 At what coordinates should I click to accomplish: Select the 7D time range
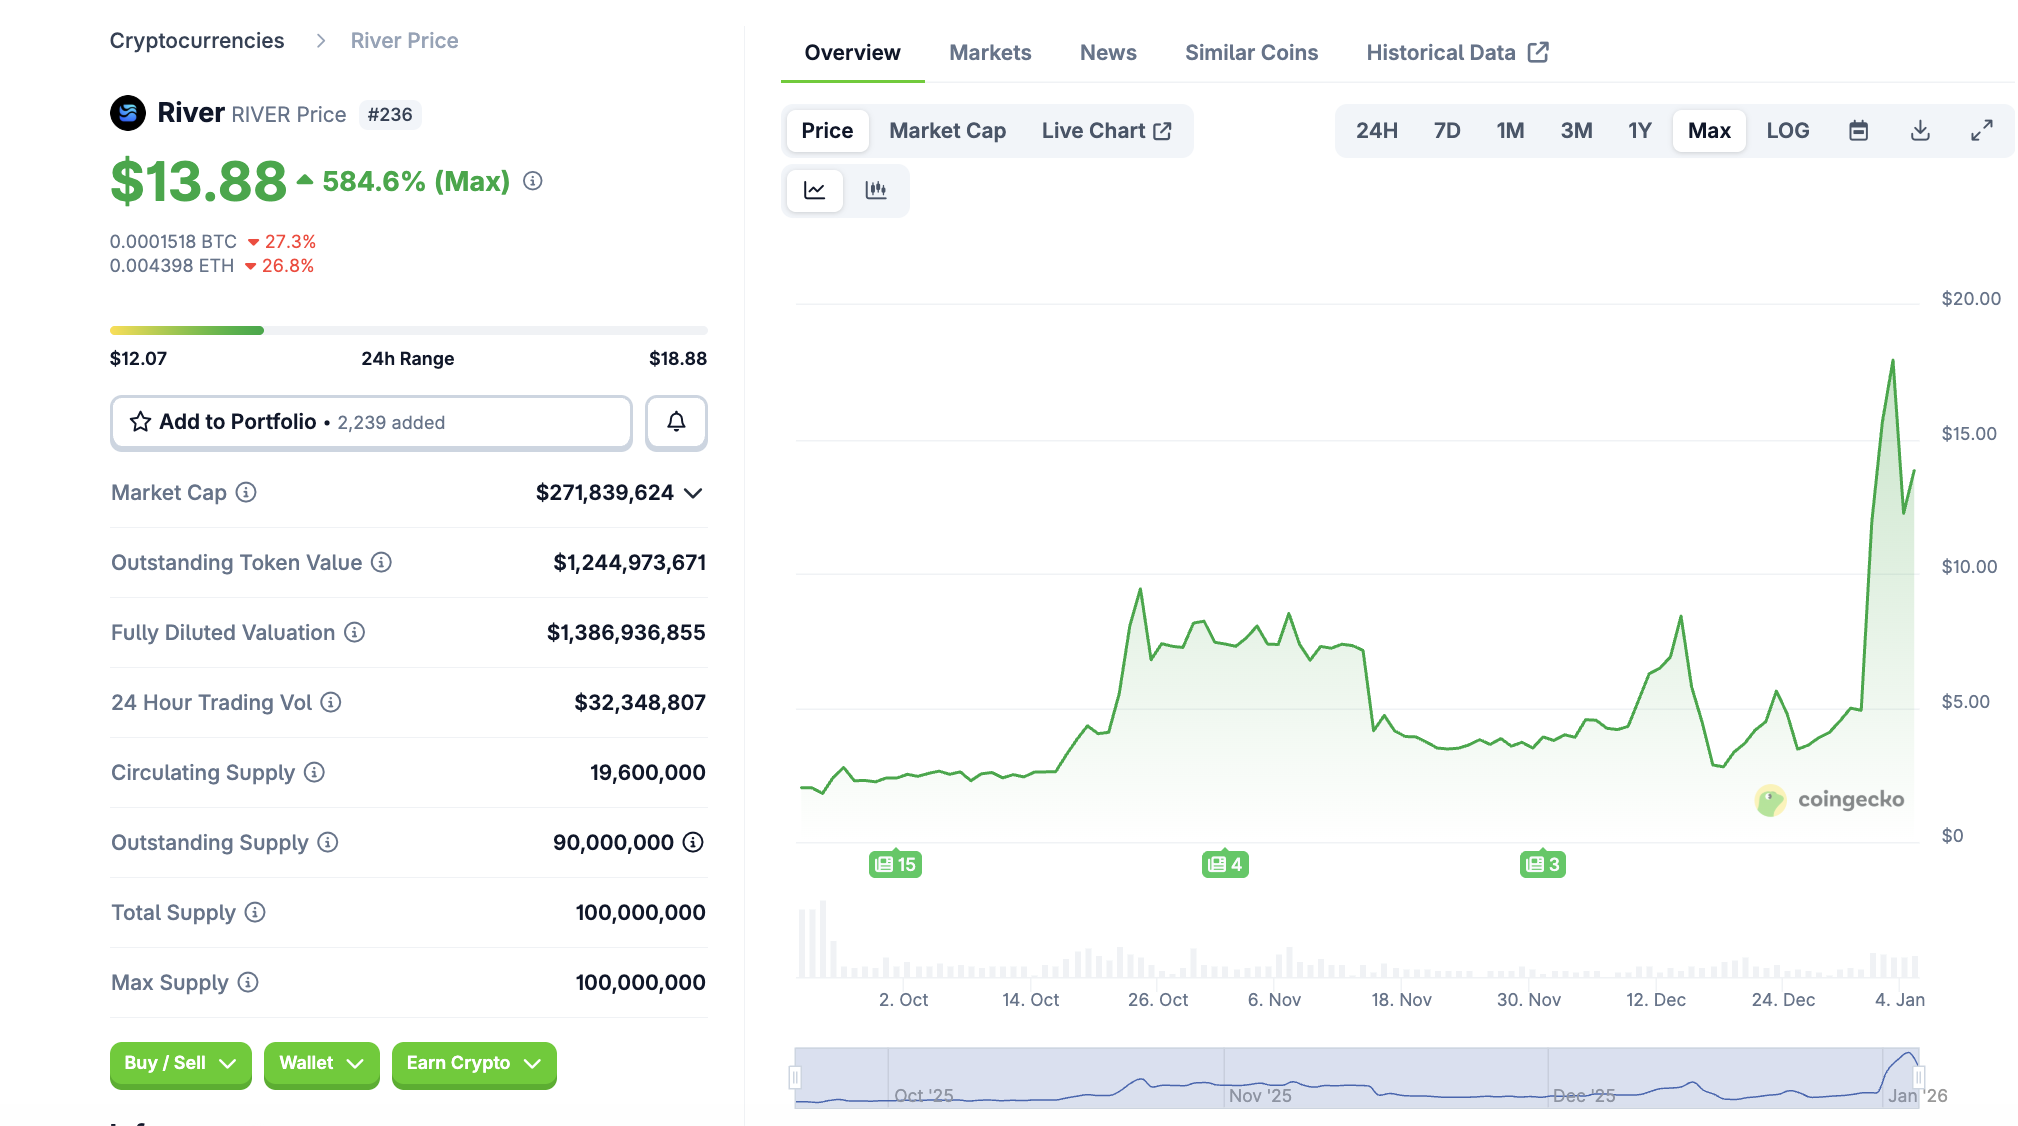[x=1446, y=131]
